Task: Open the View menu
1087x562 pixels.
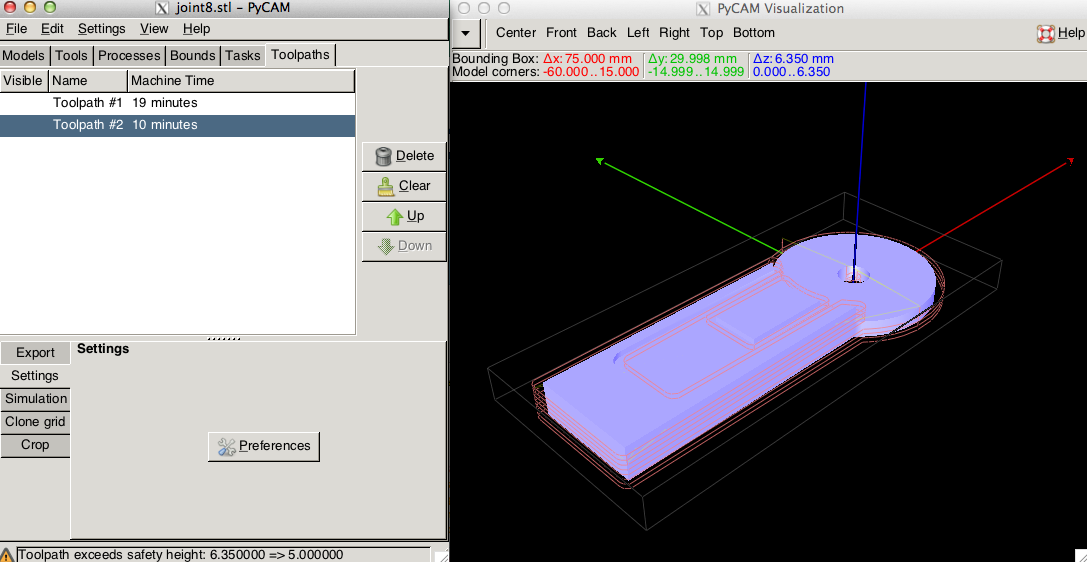Action: (154, 29)
